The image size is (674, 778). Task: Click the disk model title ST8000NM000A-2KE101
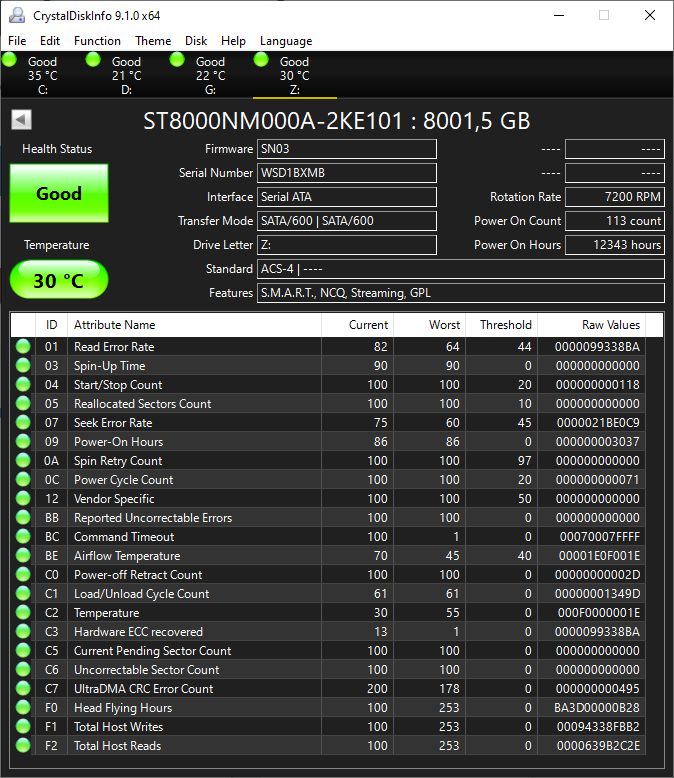click(272, 121)
